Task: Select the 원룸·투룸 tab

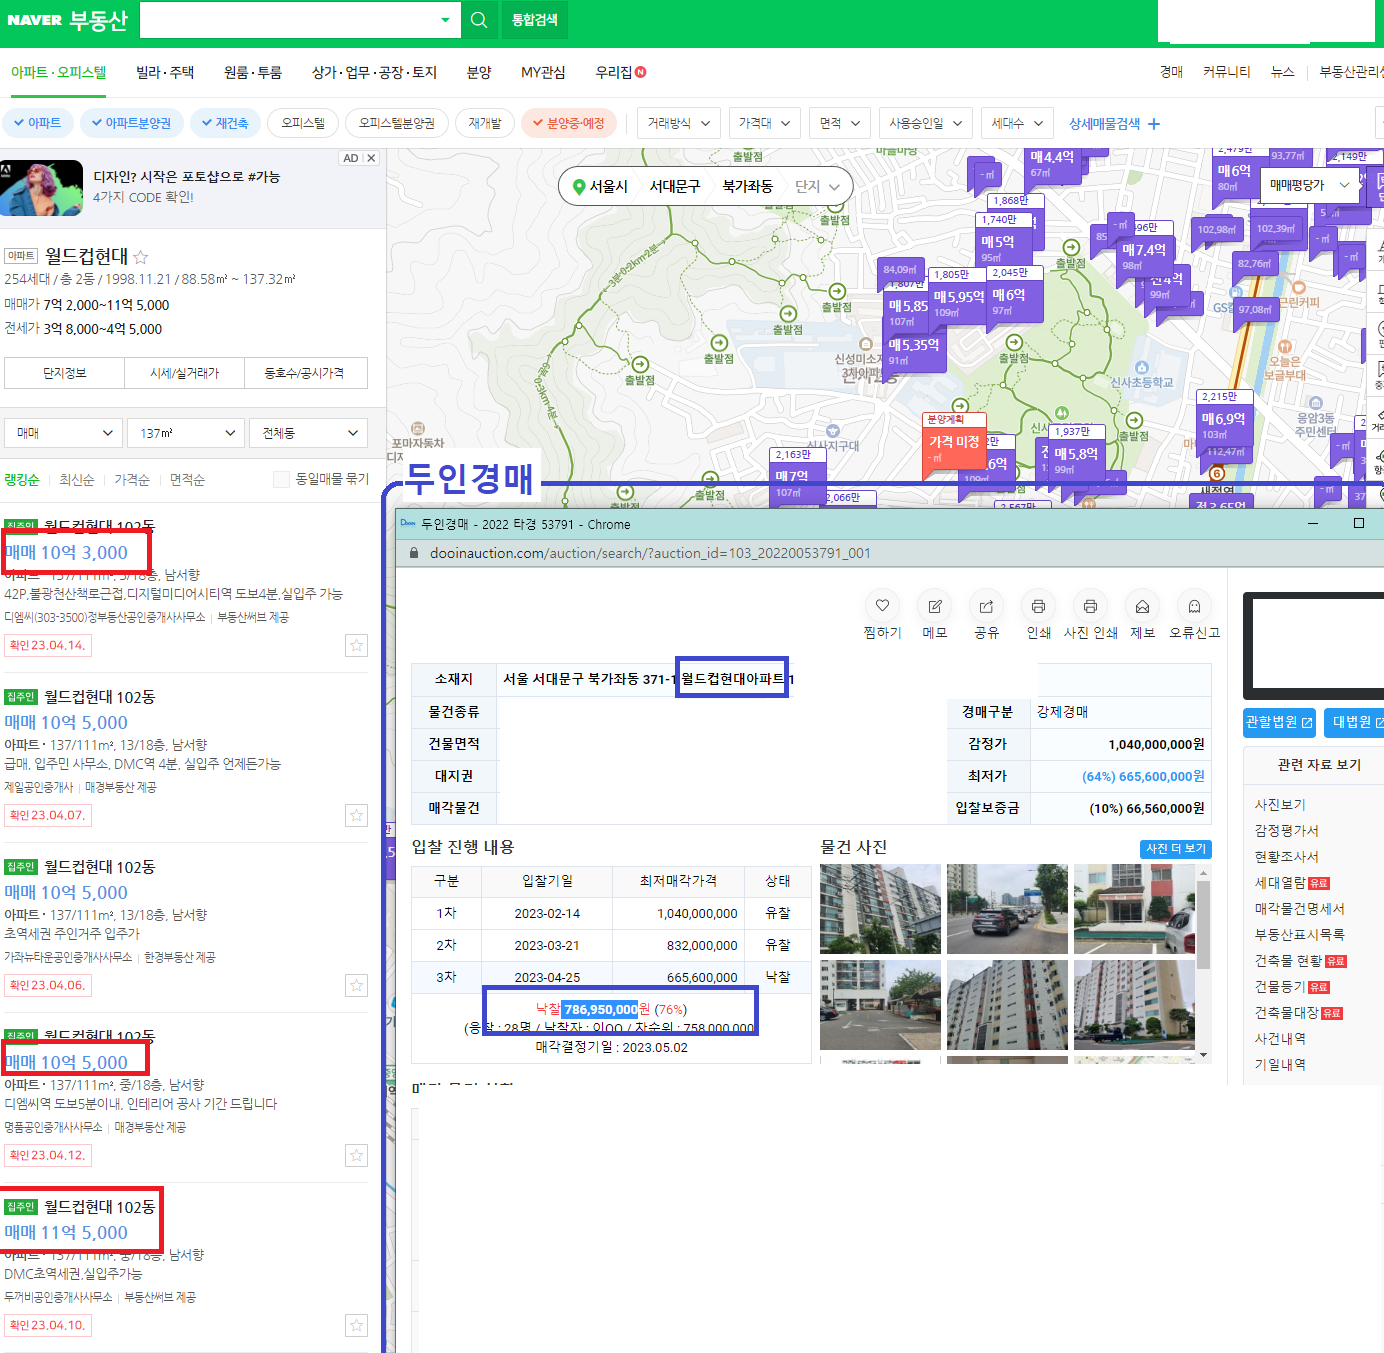Action: point(253,72)
